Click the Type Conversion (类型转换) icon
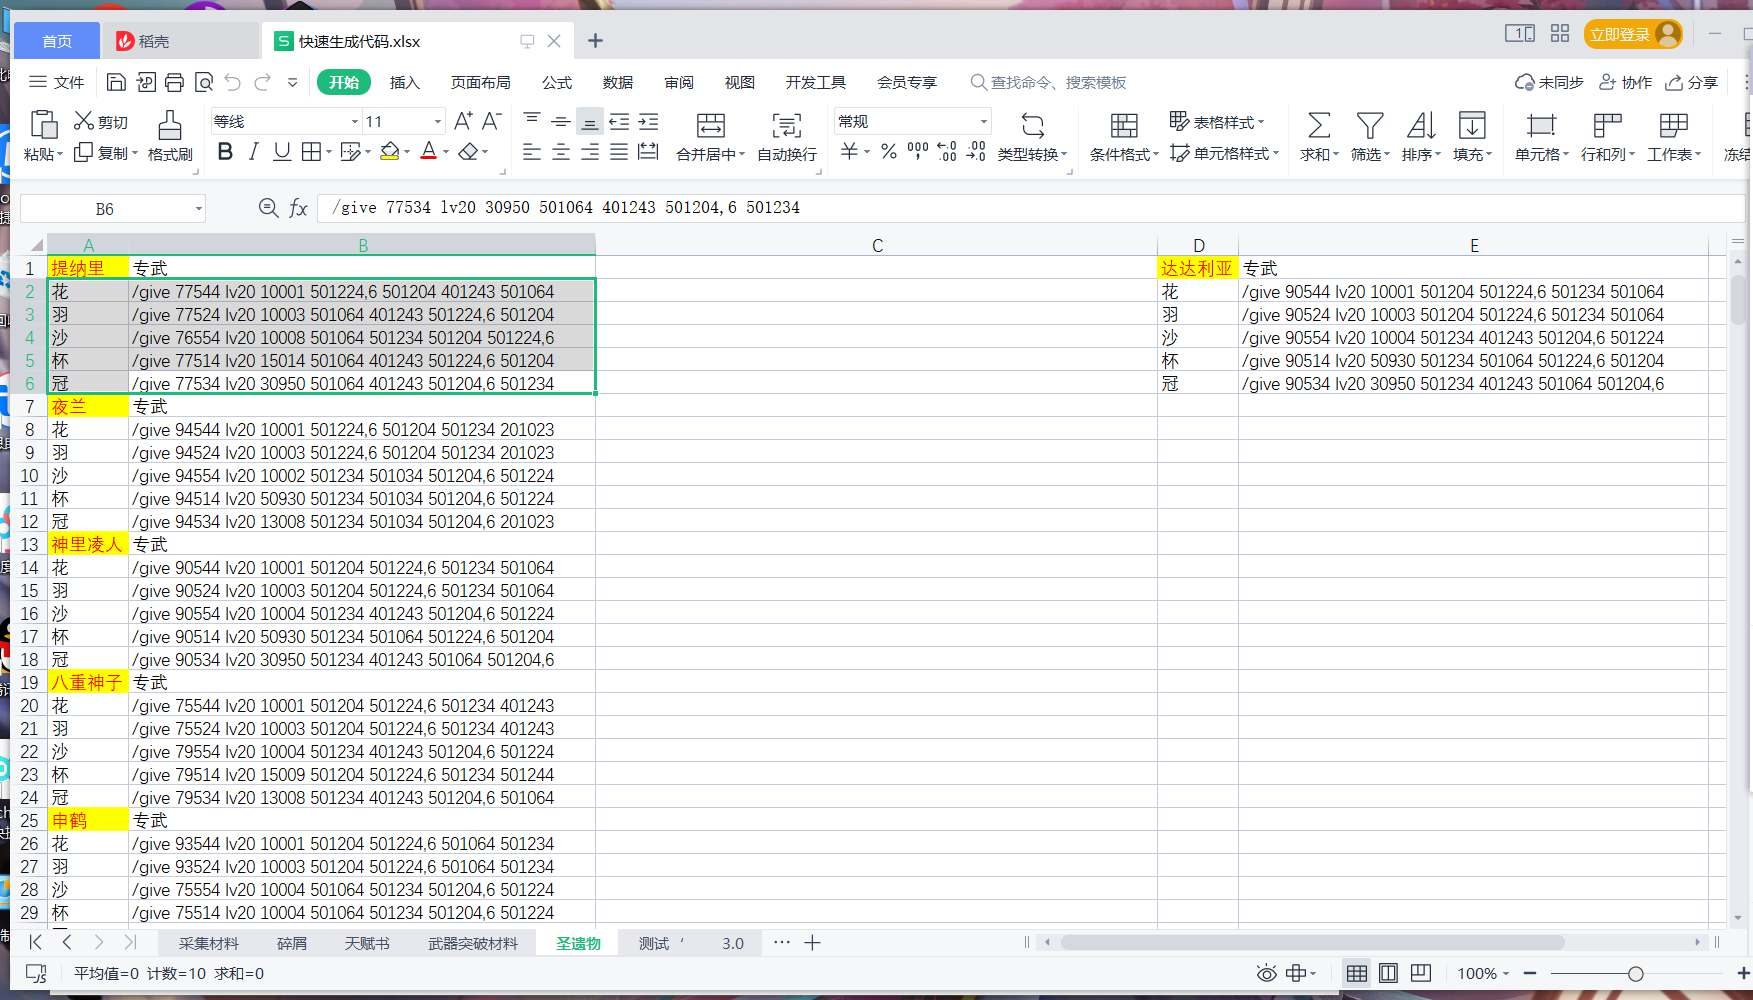Image resolution: width=1753 pixels, height=1000 pixels. [x=1032, y=125]
